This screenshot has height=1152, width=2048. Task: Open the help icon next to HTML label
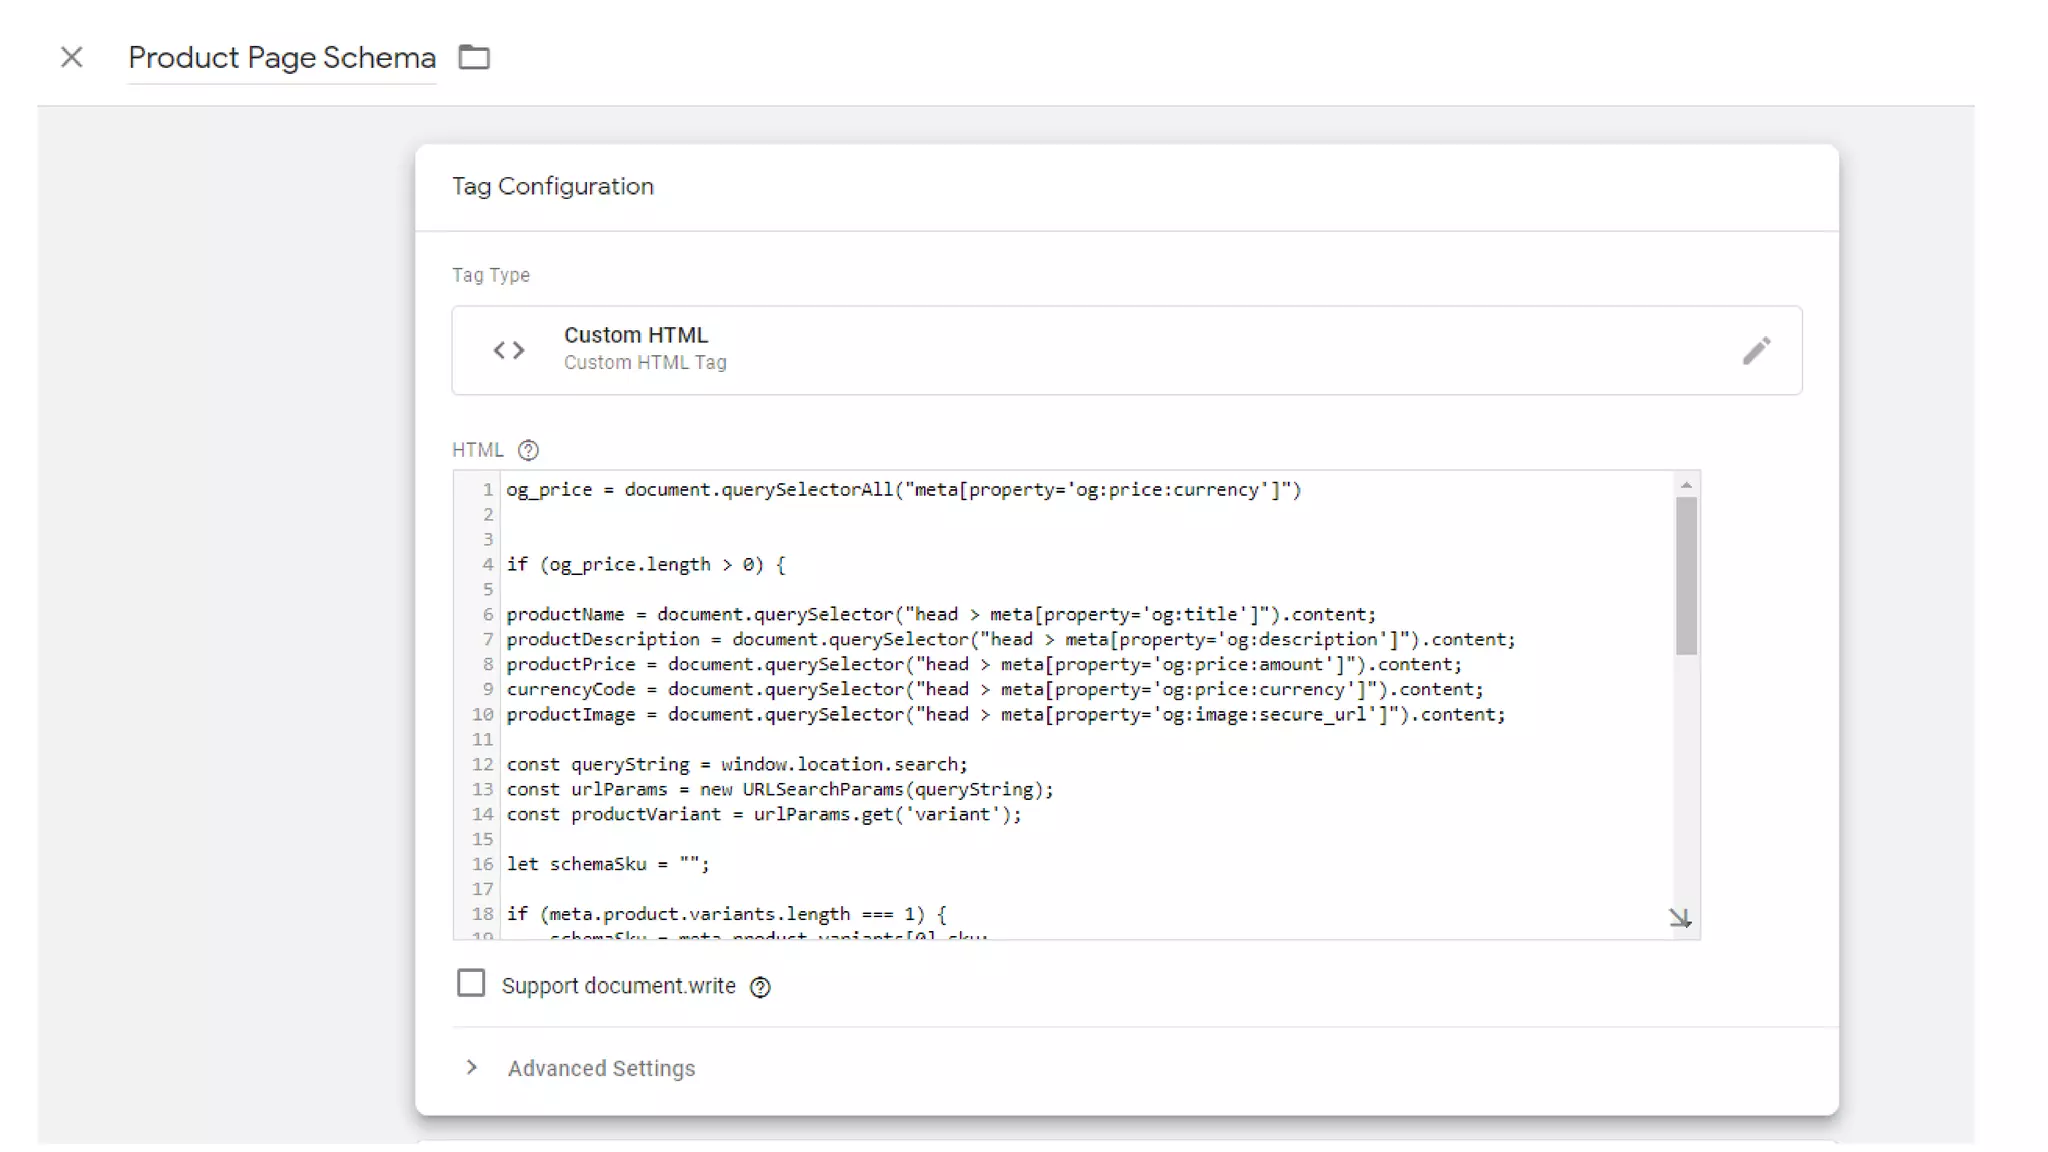[528, 450]
